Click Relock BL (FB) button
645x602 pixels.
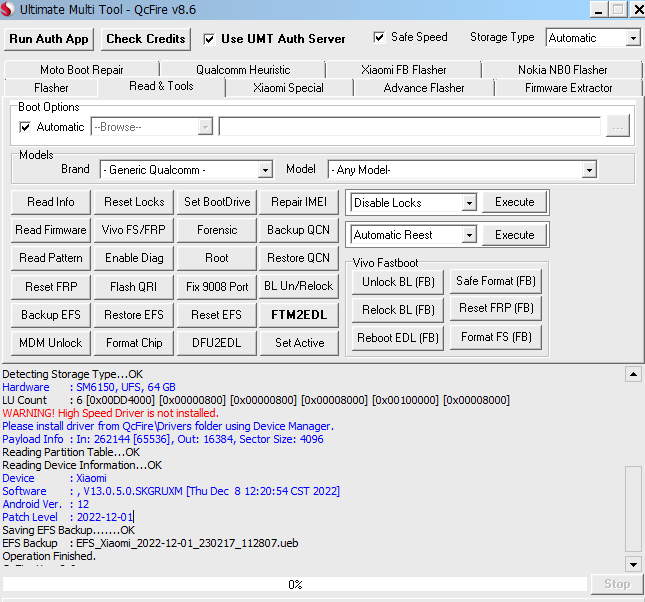pyautogui.click(x=398, y=309)
